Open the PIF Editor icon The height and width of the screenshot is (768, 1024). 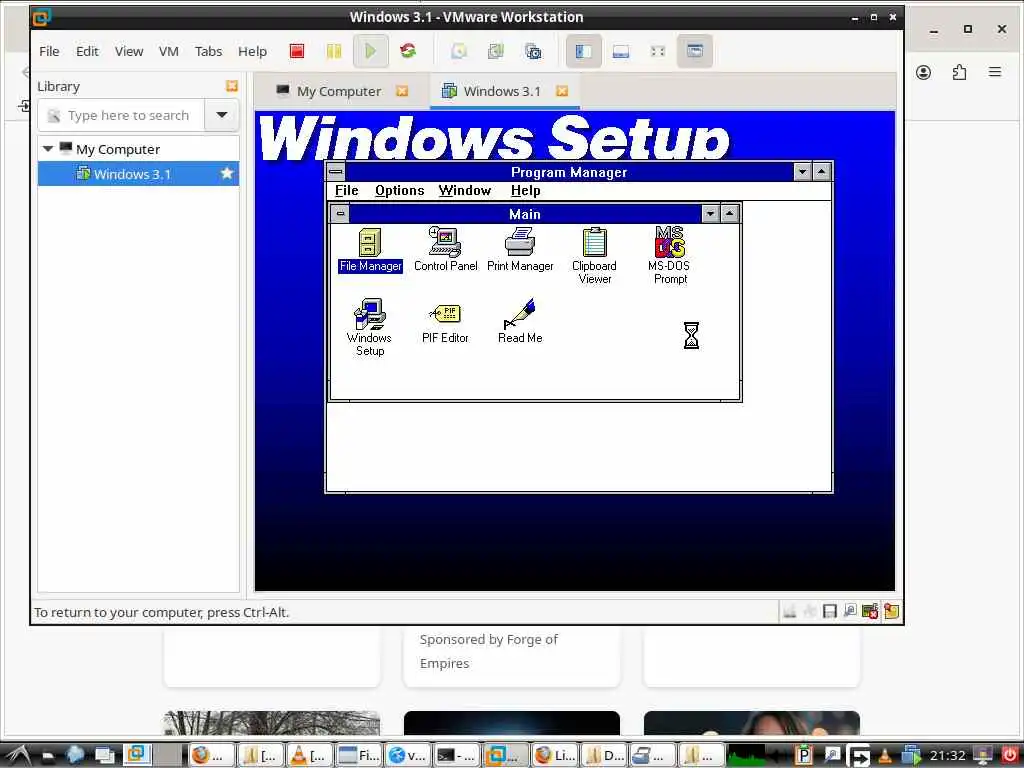click(445, 321)
